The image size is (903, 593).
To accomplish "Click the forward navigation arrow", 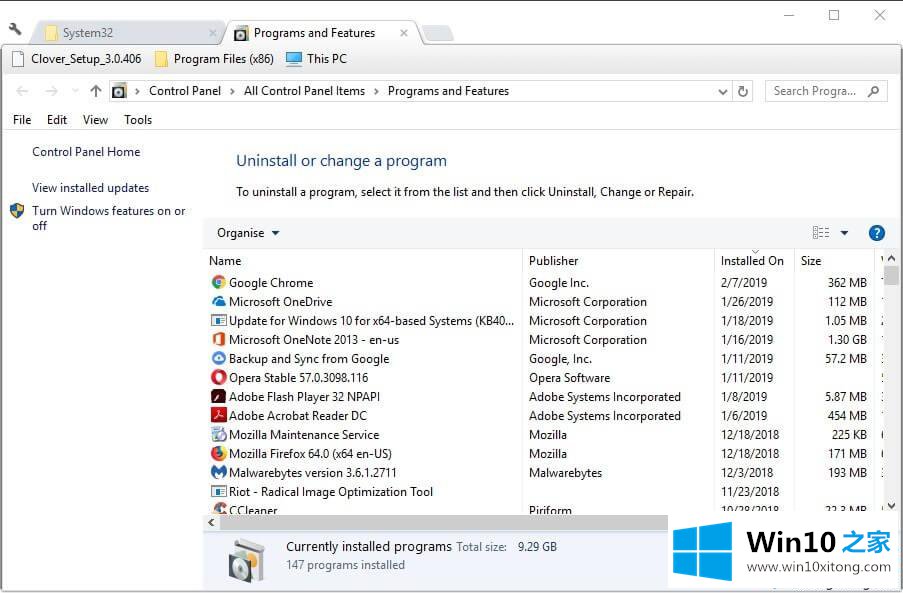I will point(52,91).
